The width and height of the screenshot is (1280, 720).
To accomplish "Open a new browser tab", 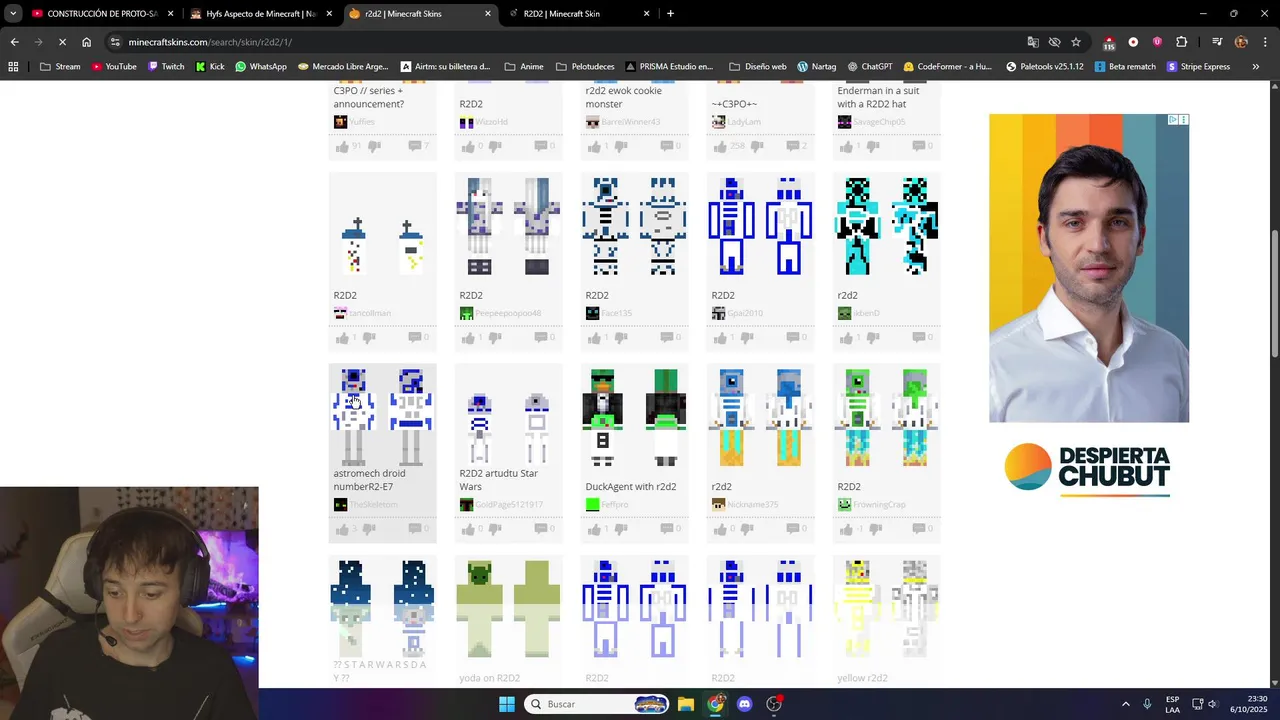I will (670, 14).
